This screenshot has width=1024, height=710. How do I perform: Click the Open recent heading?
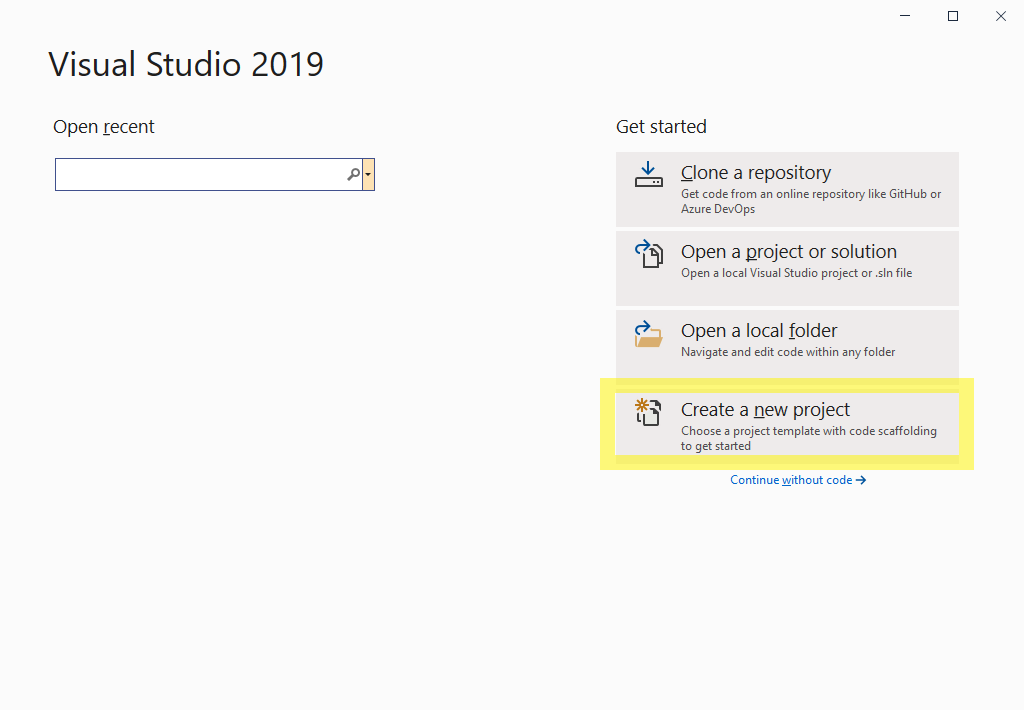tap(104, 127)
